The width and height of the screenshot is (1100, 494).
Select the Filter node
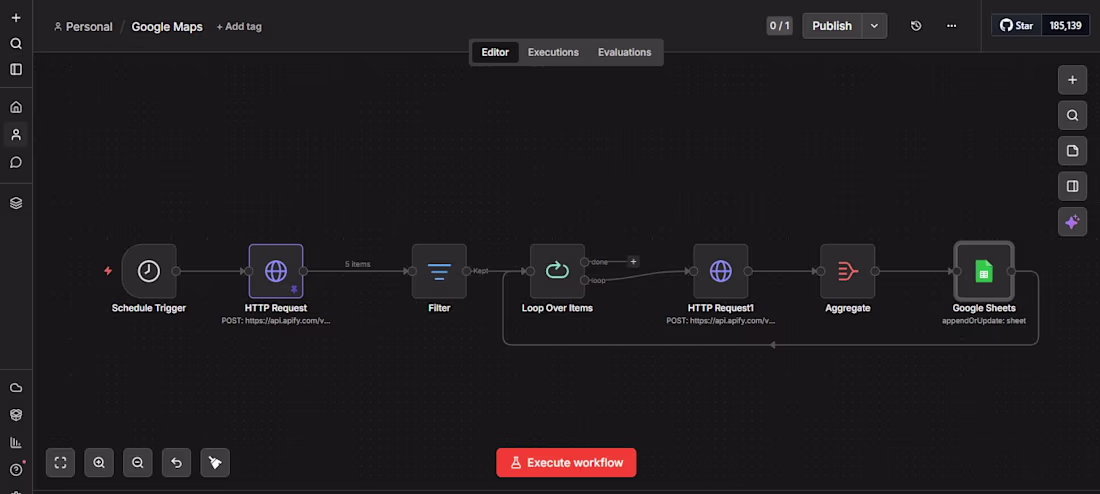point(439,271)
